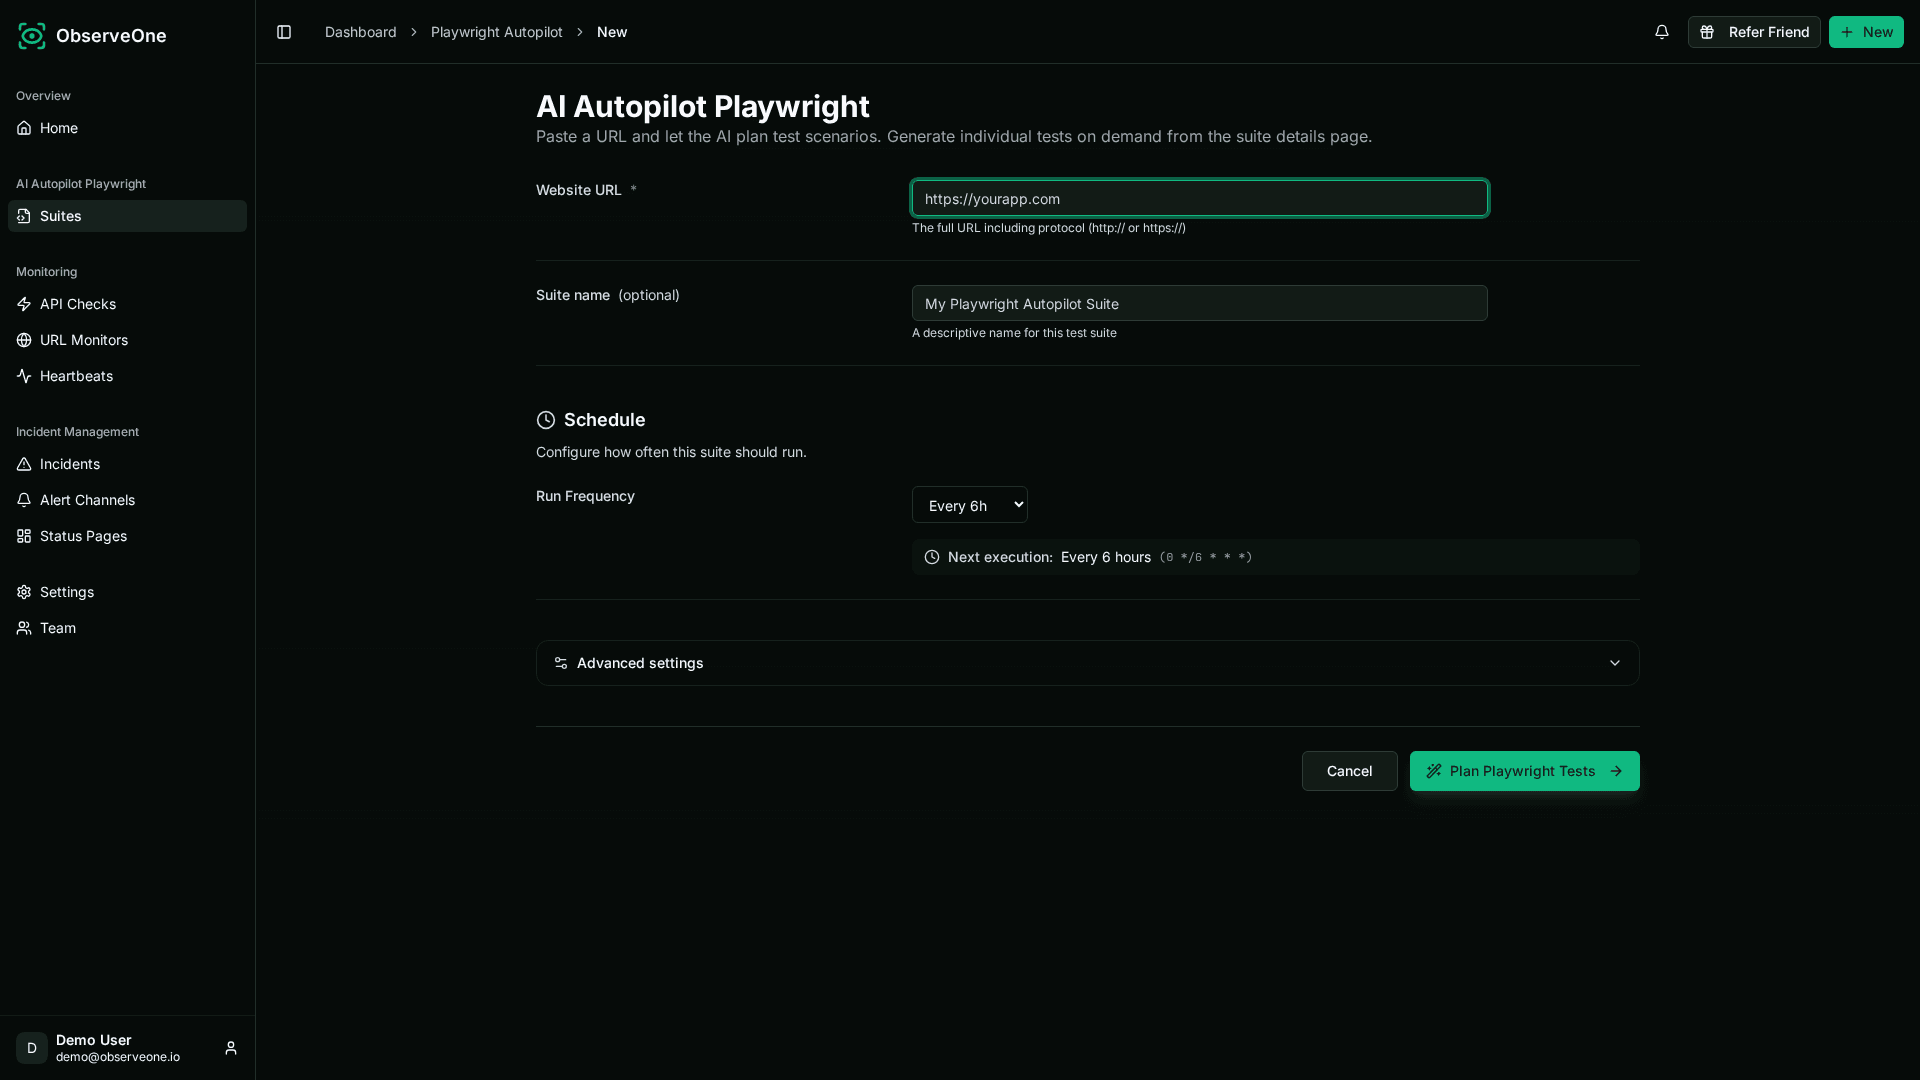Image resolution: width=1920 pixels, height=1080 pixels.
Task: Click the Advanced settings sliders icon
Action: [x=561, y=663]
